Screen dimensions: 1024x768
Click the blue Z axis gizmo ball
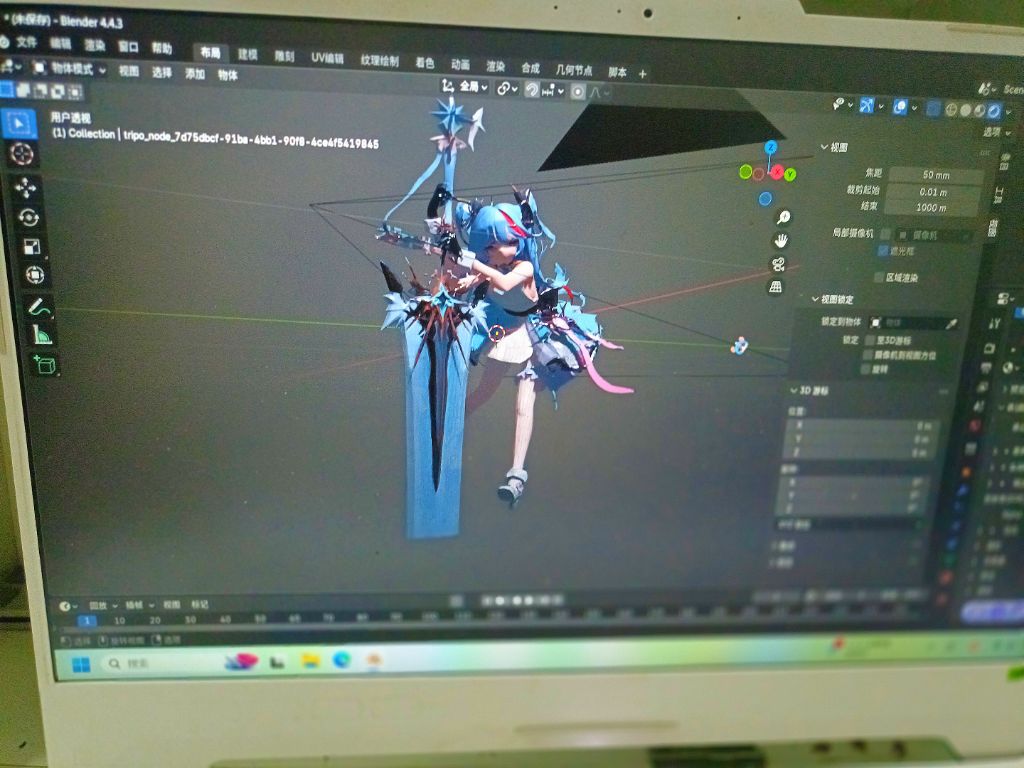[x=771, y=147]
